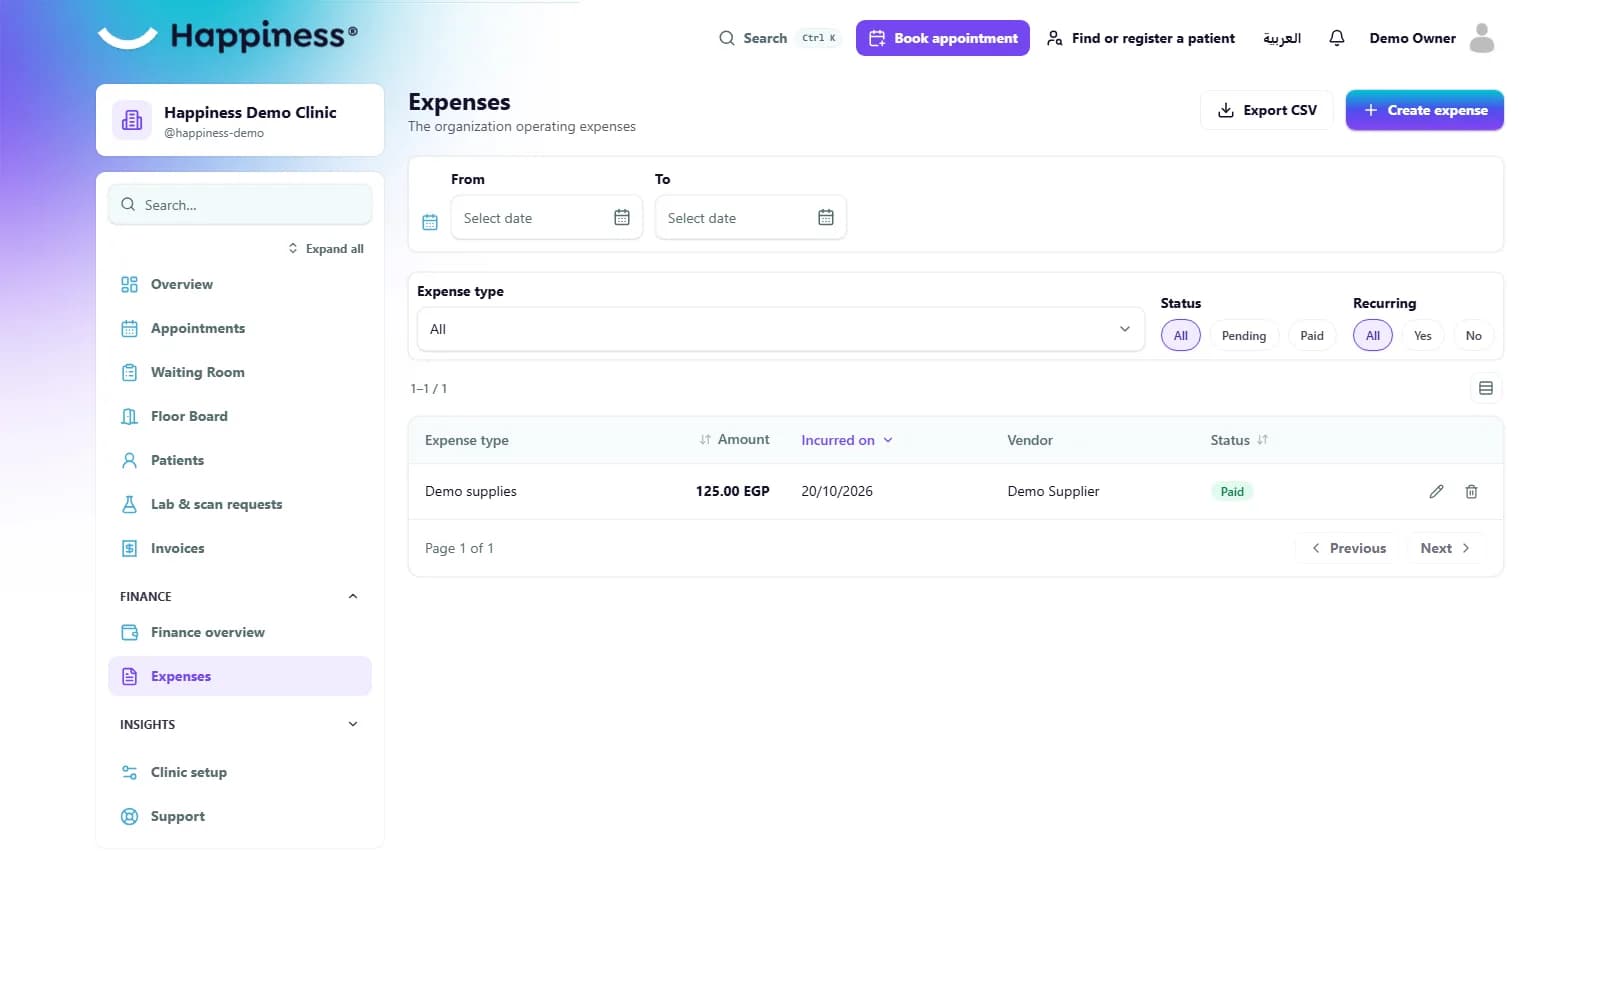
Task: Expand the INSIGHTS sidebar section
Action: [x=352, y=724]
